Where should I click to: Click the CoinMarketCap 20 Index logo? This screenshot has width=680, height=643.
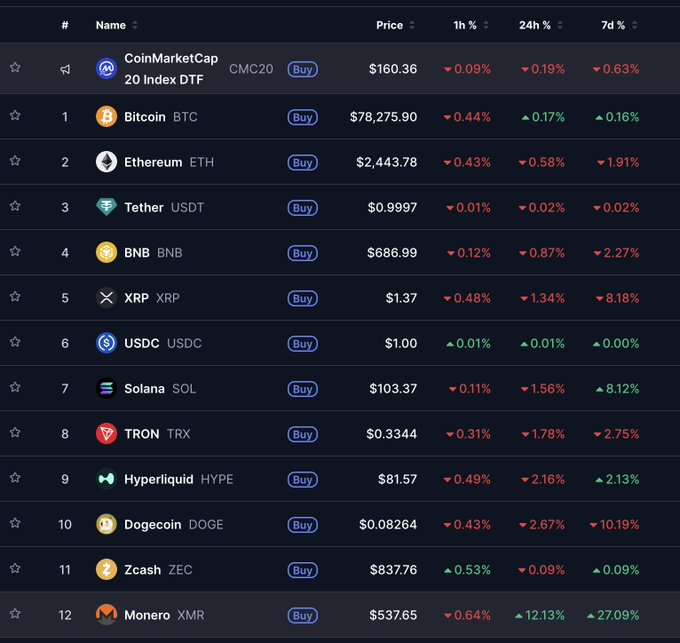coord(106,69)
